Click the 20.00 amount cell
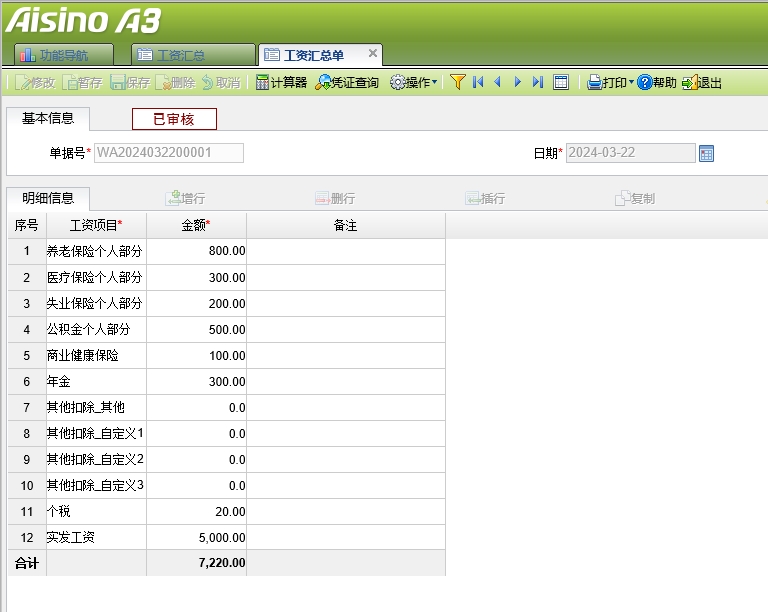 pyautogui.click(x=196, y=512)
